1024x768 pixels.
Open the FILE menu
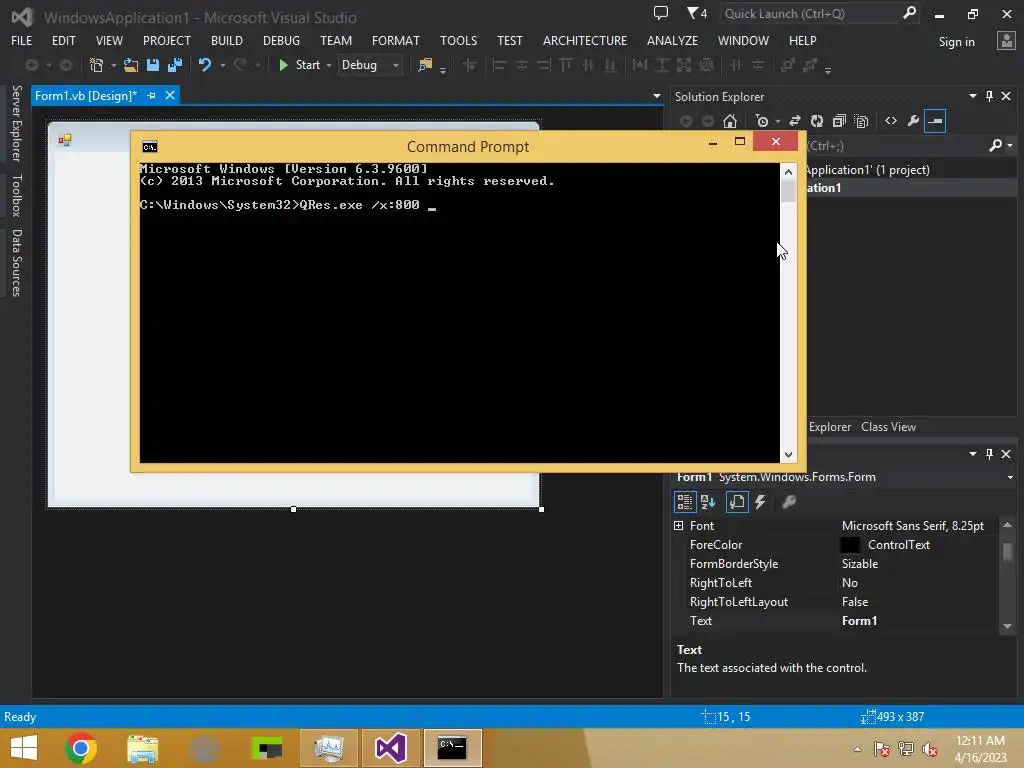[21, 40]
